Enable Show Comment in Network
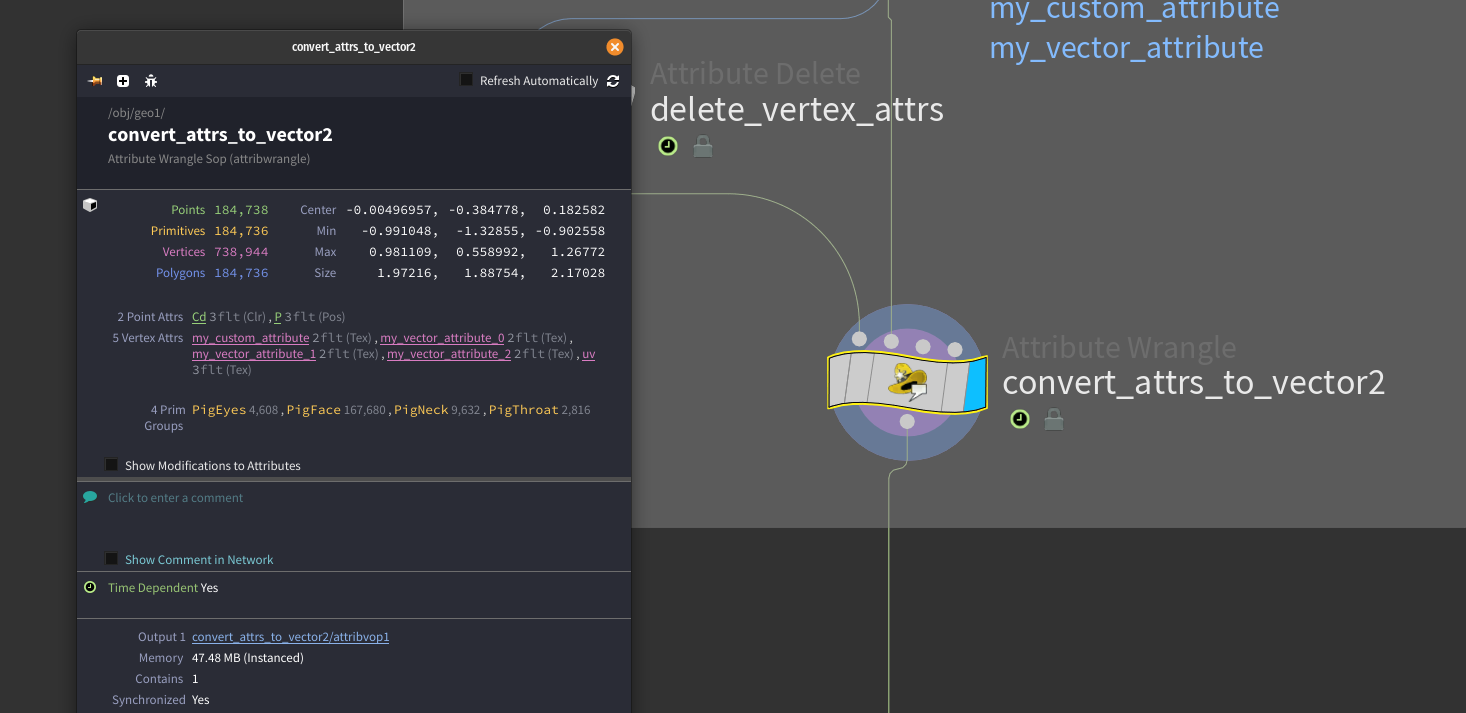This screenshot has height=713, width=1466. click(111, 559)
